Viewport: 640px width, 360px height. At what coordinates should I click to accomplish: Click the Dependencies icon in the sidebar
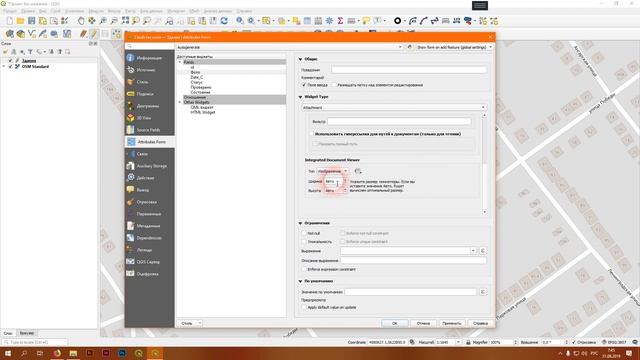[131, 238]
